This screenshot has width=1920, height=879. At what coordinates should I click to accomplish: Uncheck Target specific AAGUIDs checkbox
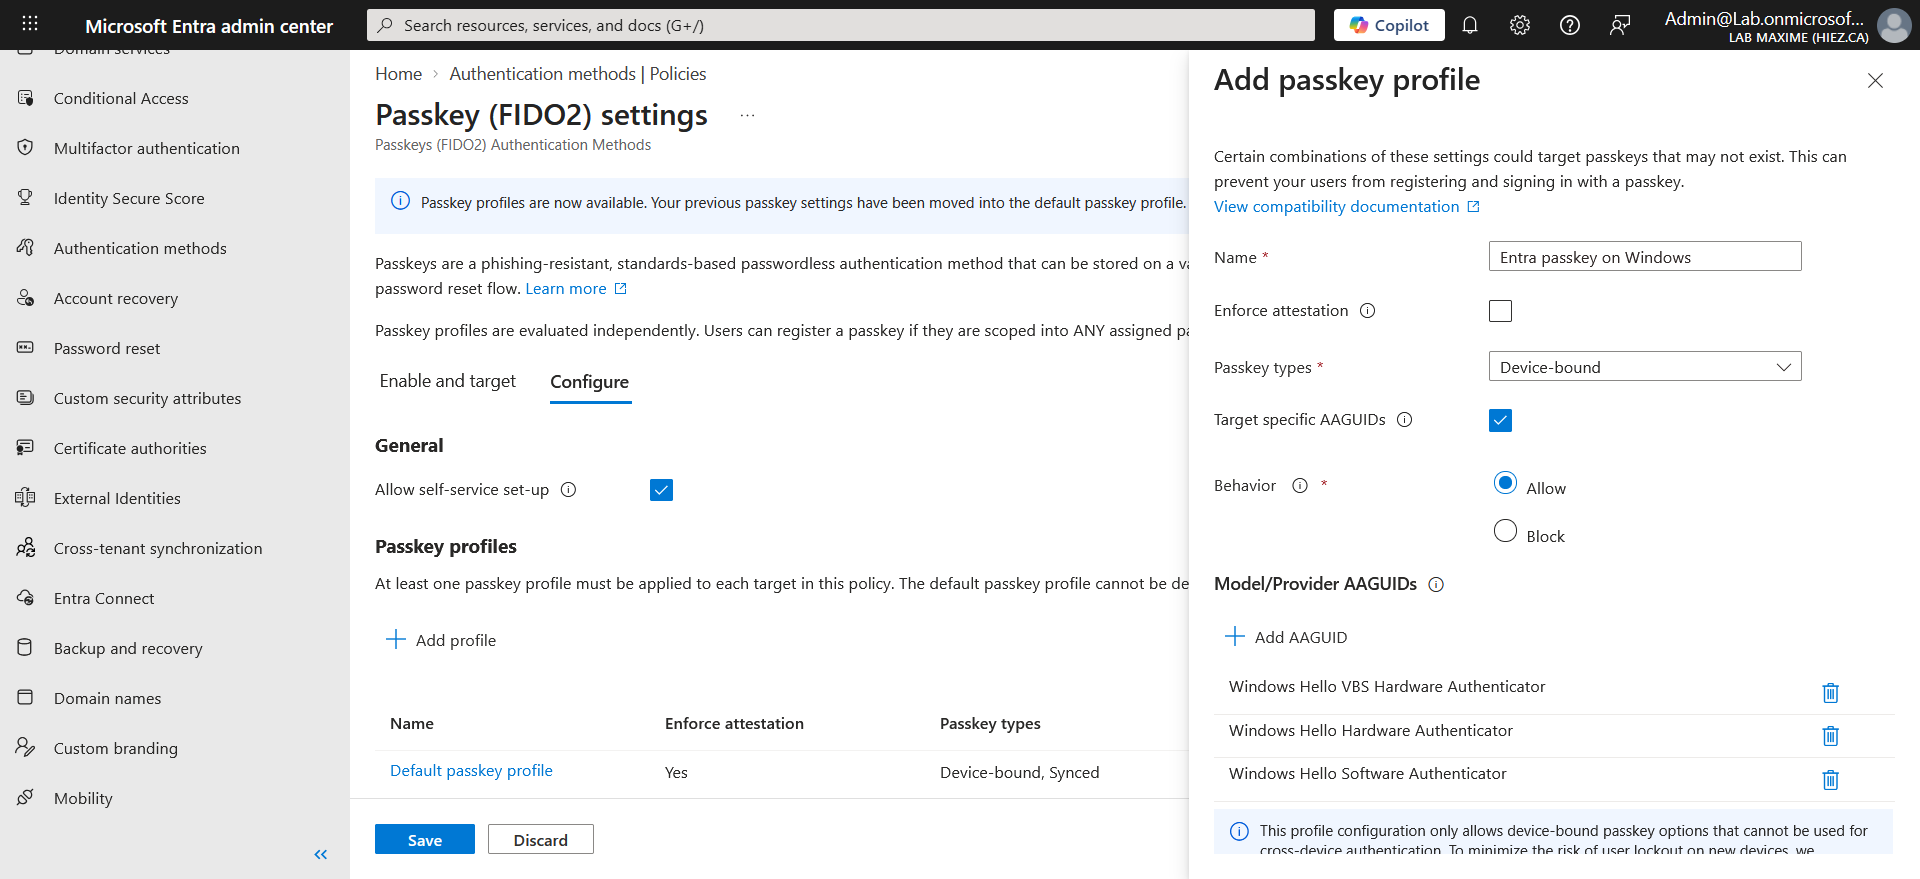[x=1500, y=420]
